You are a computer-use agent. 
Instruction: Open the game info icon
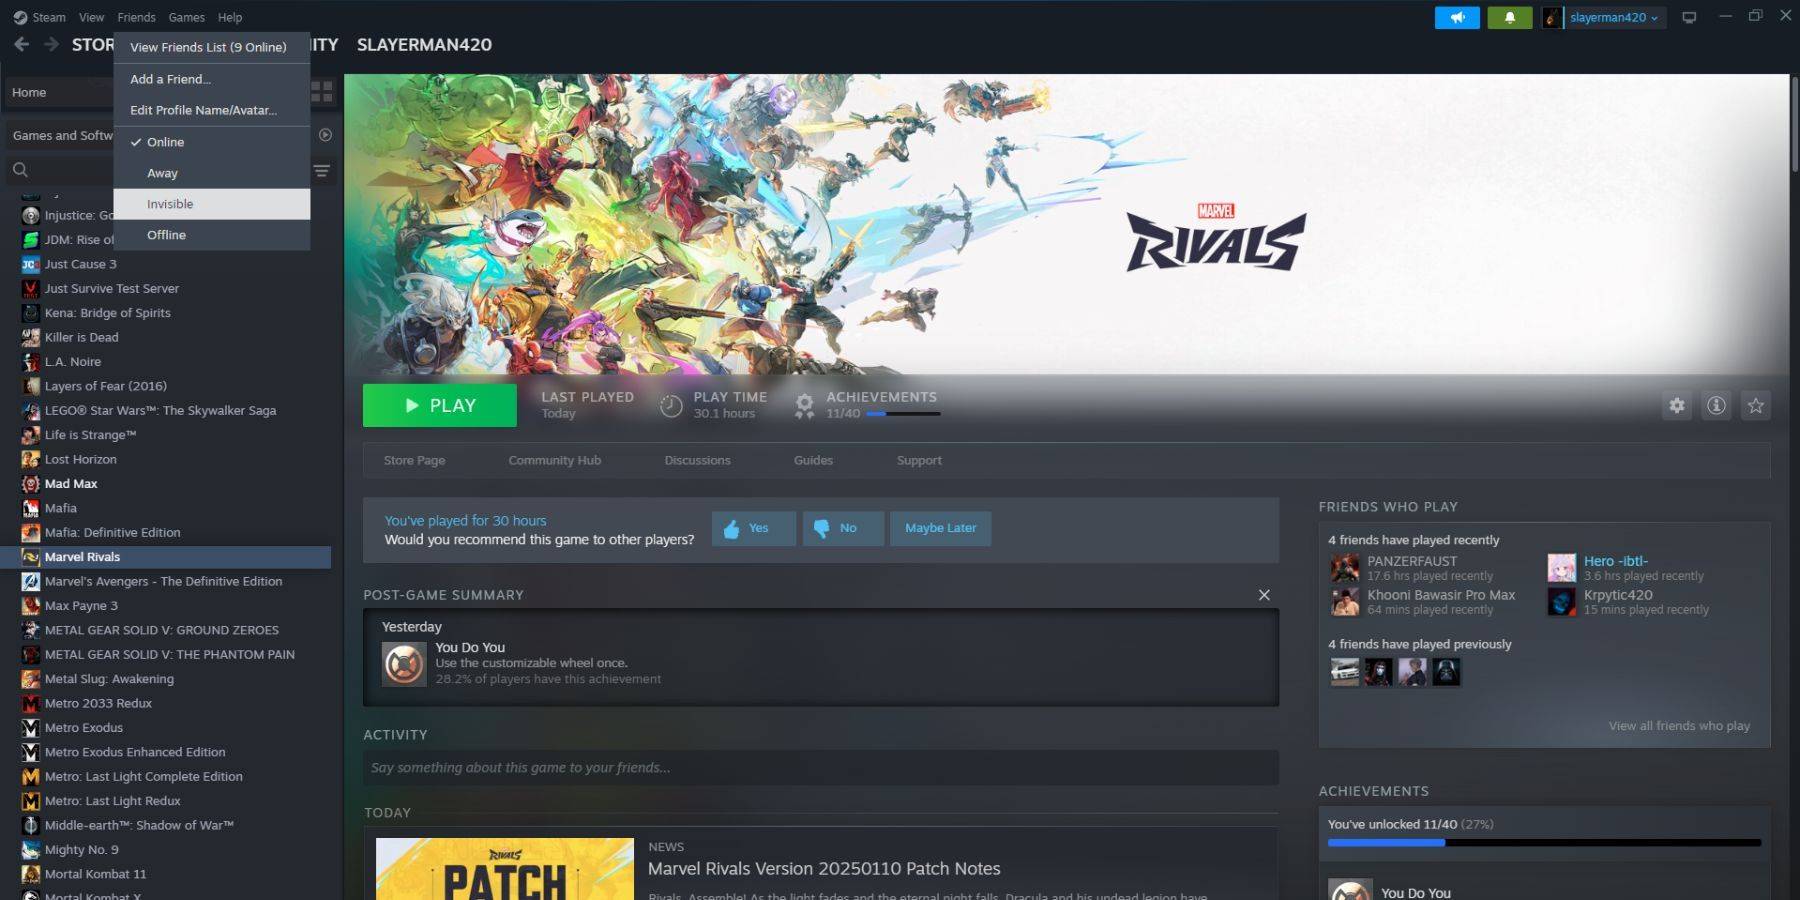1716,405
